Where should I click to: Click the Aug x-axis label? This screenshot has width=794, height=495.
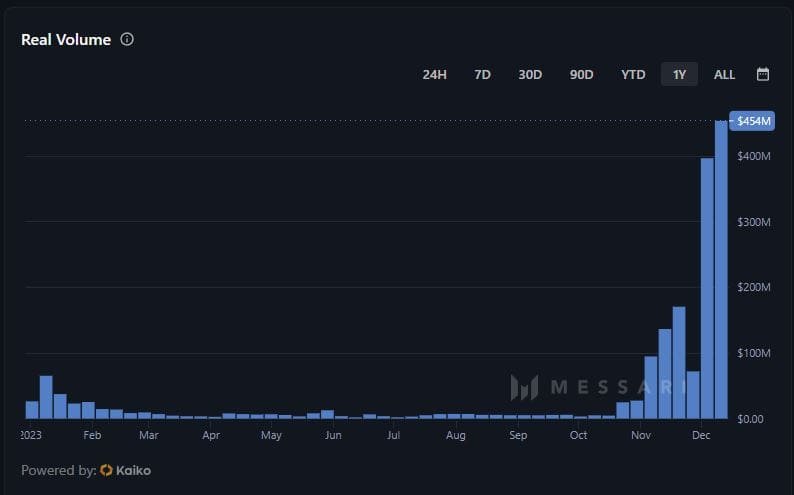(456, 435)
